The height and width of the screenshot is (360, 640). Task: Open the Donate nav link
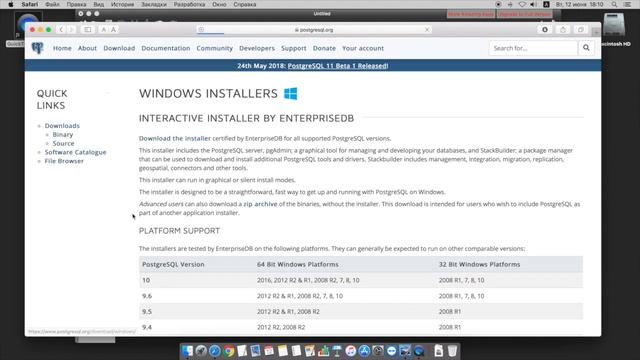coord(324,48)
